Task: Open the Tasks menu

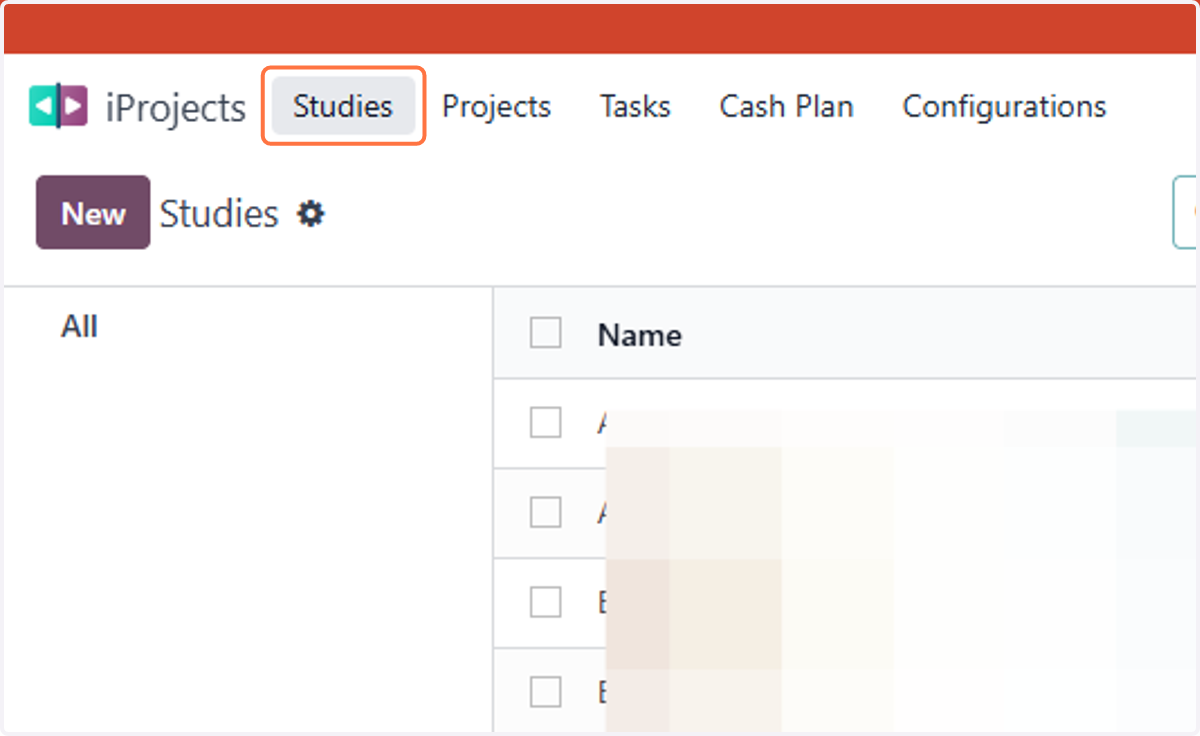Action: point(635,106)
